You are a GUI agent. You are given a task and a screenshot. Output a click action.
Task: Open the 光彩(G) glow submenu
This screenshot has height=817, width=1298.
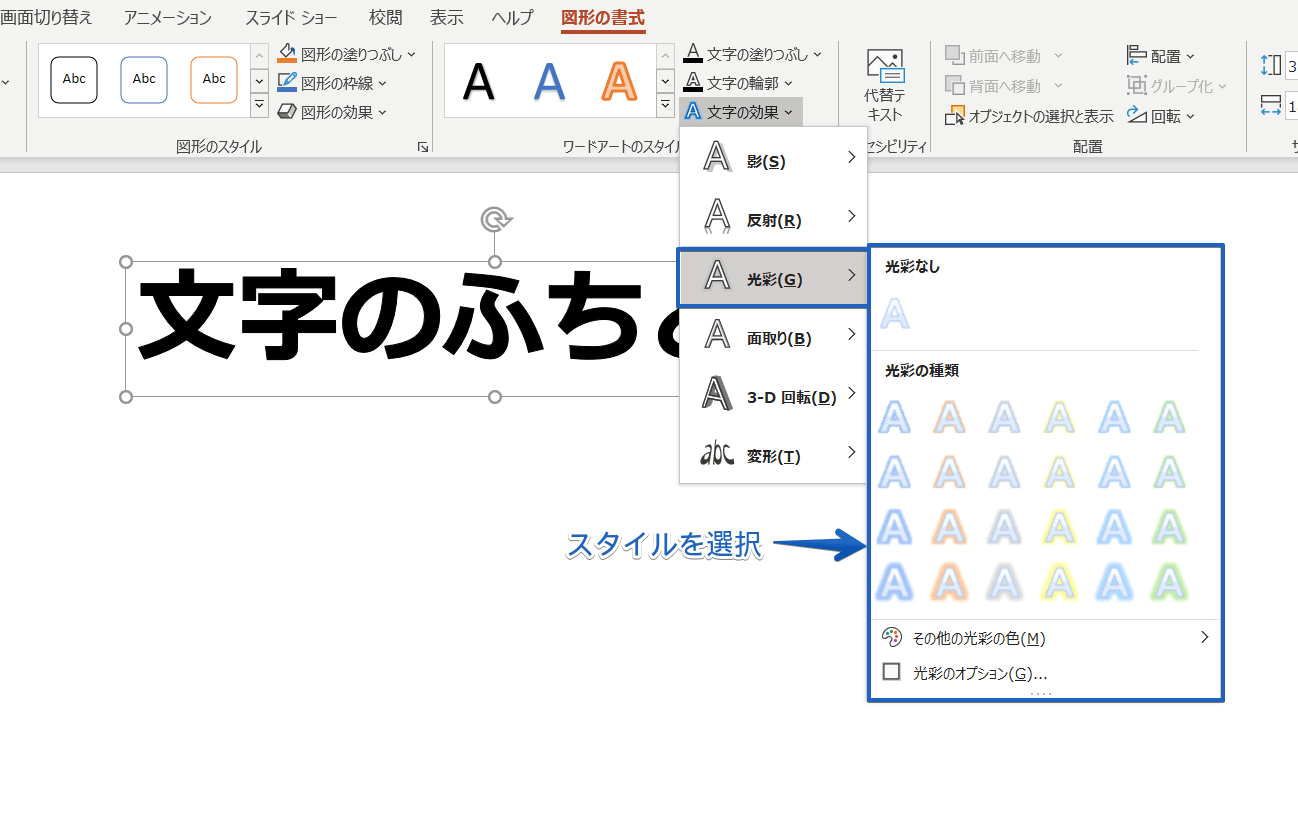point(773,278)
